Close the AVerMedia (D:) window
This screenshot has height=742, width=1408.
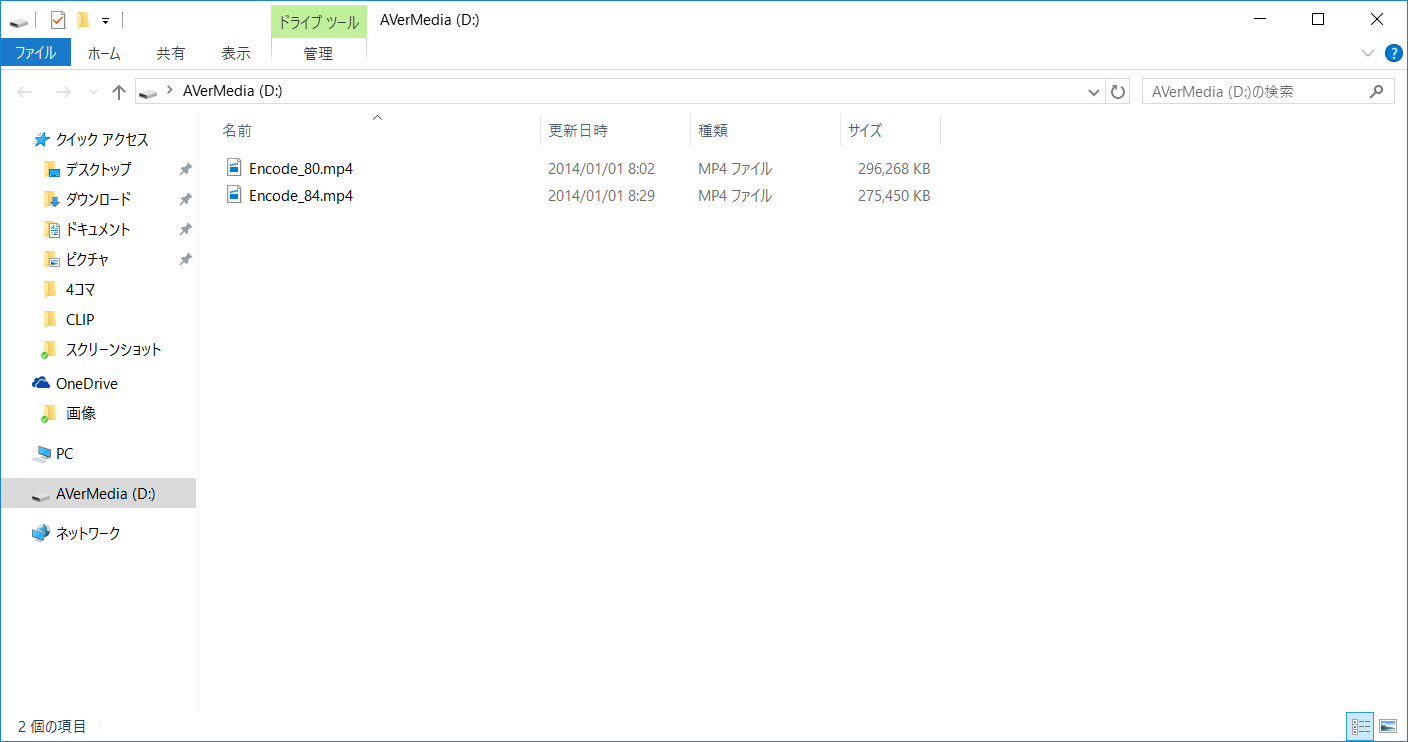click(1376, 19)
